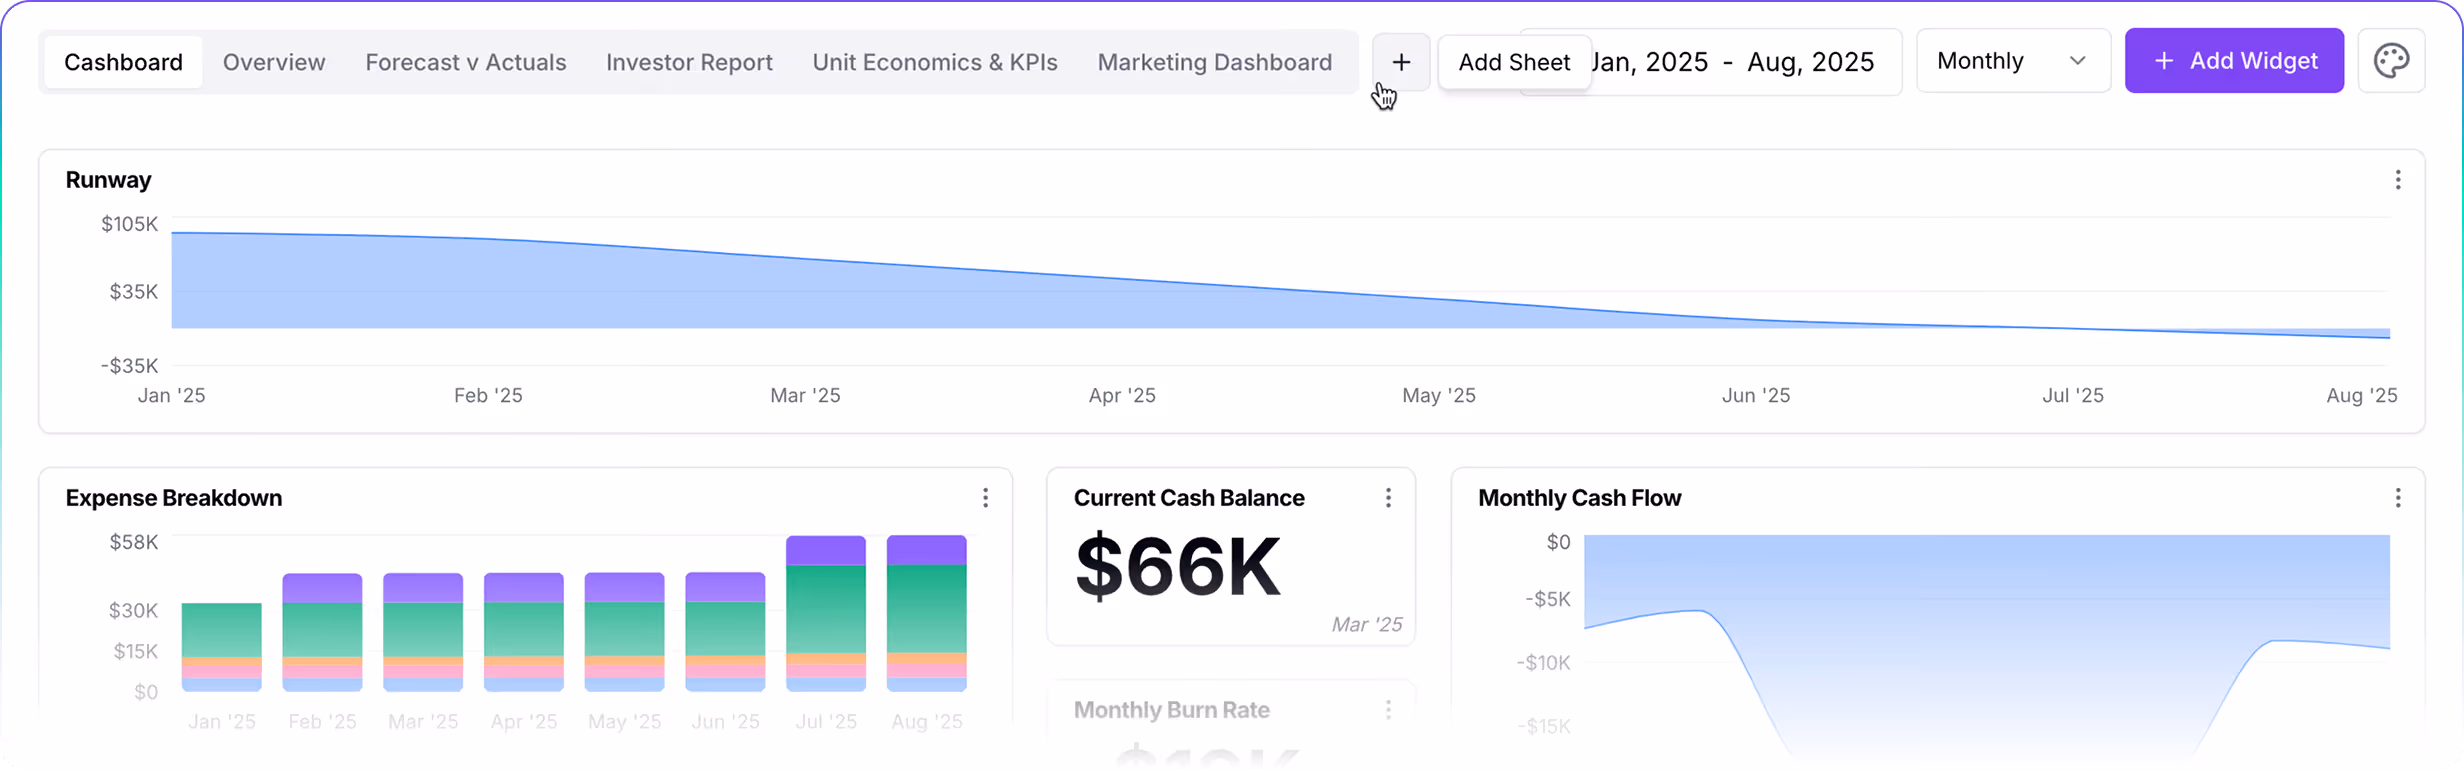
Task: Go to the Marketing Dashboard tab
Action: 1215,62
